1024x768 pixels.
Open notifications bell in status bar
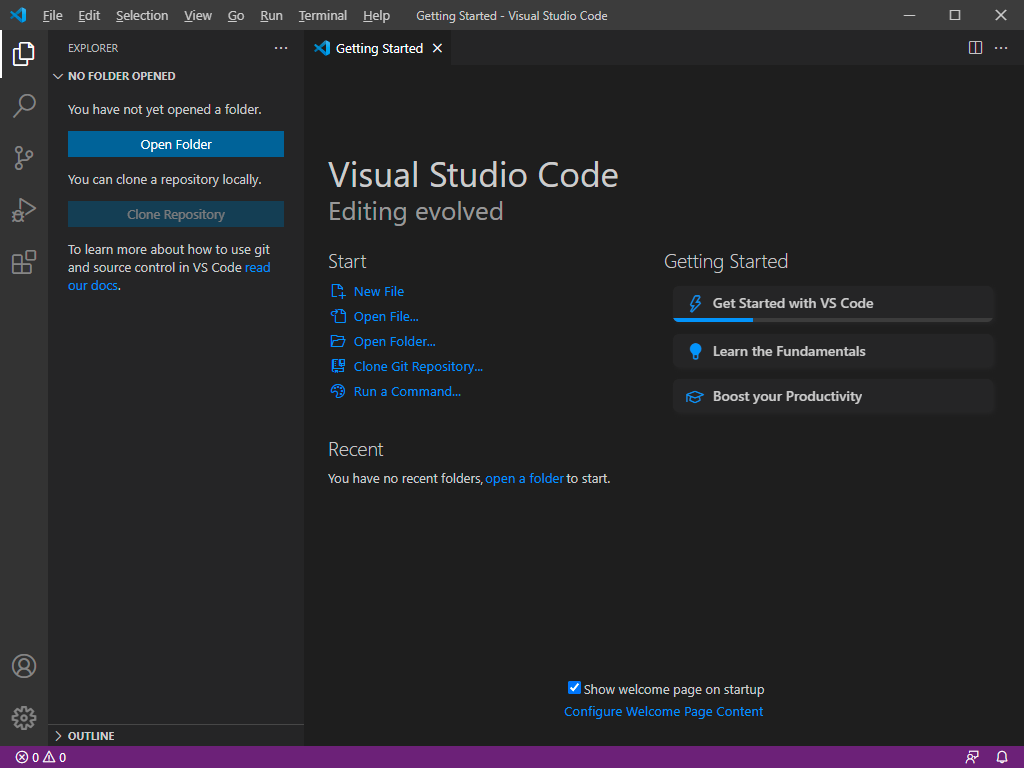click(x=1002, y=758)
